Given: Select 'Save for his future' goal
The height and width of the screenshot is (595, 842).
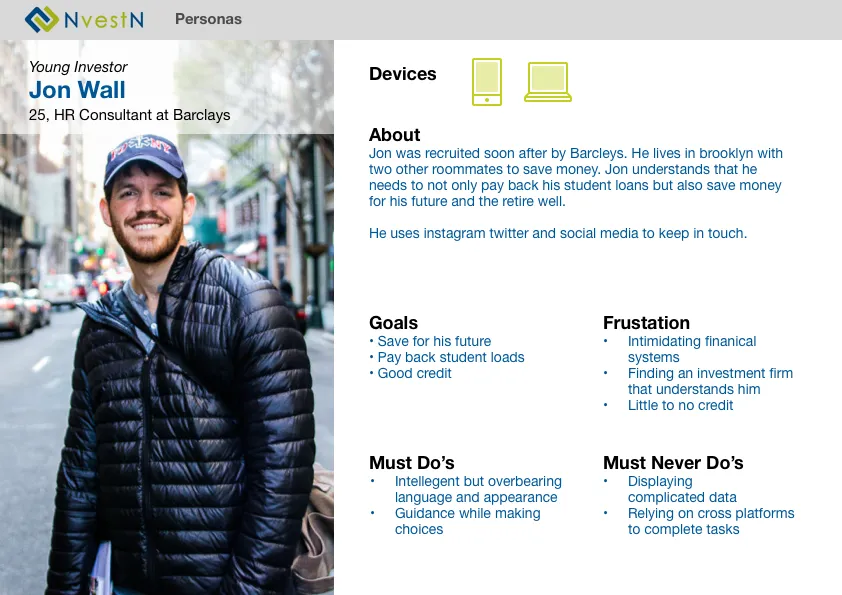Looking at the screenshot, I should pos(430,341).
